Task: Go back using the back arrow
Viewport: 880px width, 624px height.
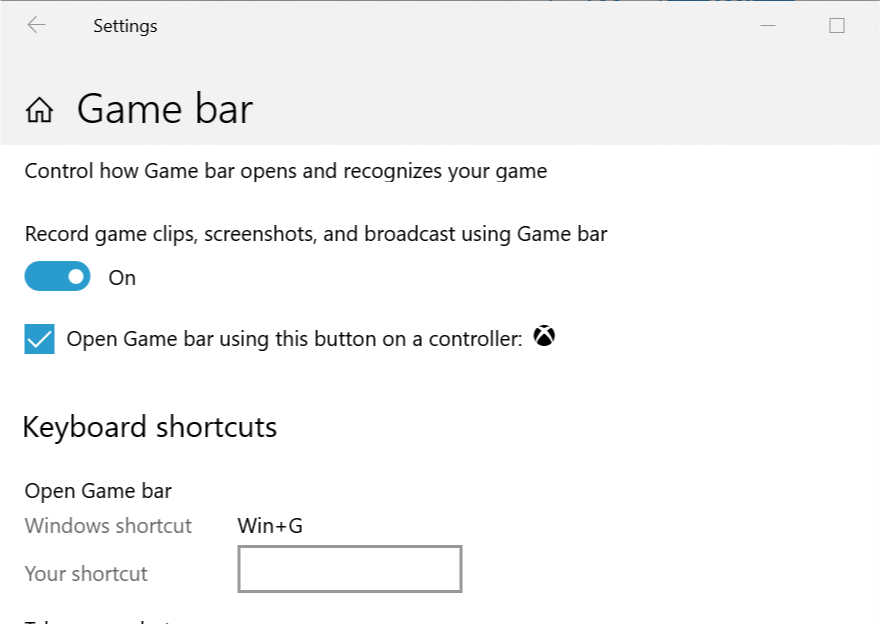Action: (36, 25)
